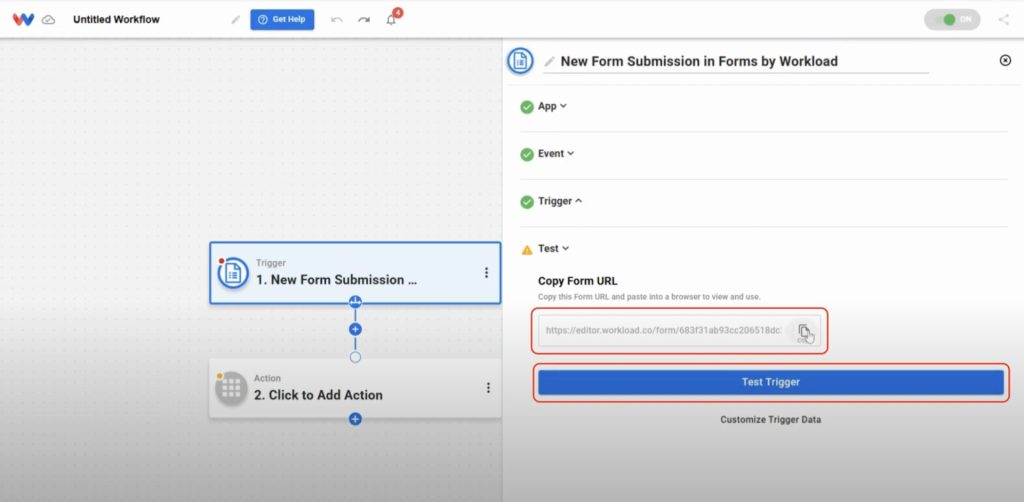Click the cloud save status icon
Image resolution: width=1024 pixels, height=502 pixels.
point(48,20)
